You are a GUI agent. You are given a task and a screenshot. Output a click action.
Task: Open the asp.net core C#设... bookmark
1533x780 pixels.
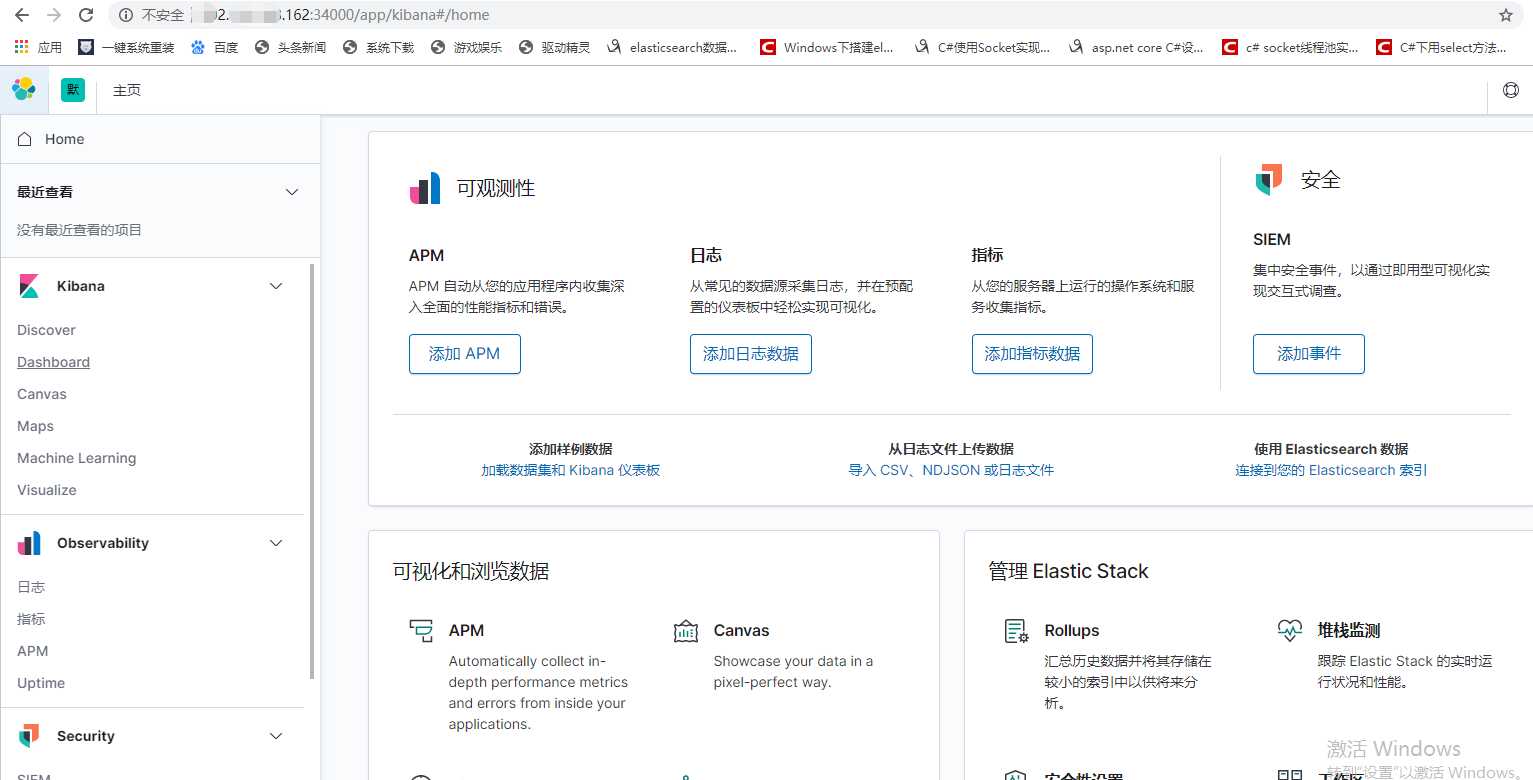pyautogui.click(x=1136, y=47)
